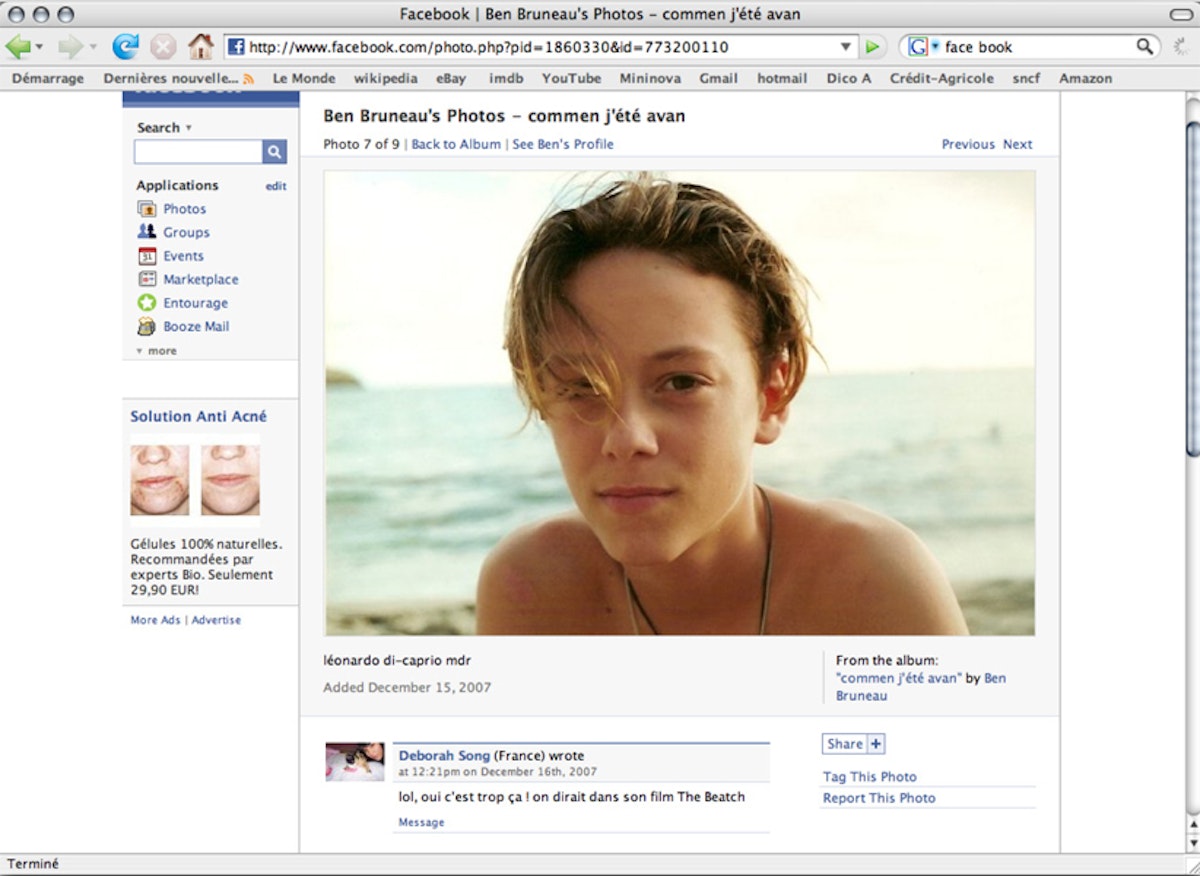Screen dimensions: 1200x876
Task: Open the Marketplace icon in the sidebar
Action: coord(147,279)
